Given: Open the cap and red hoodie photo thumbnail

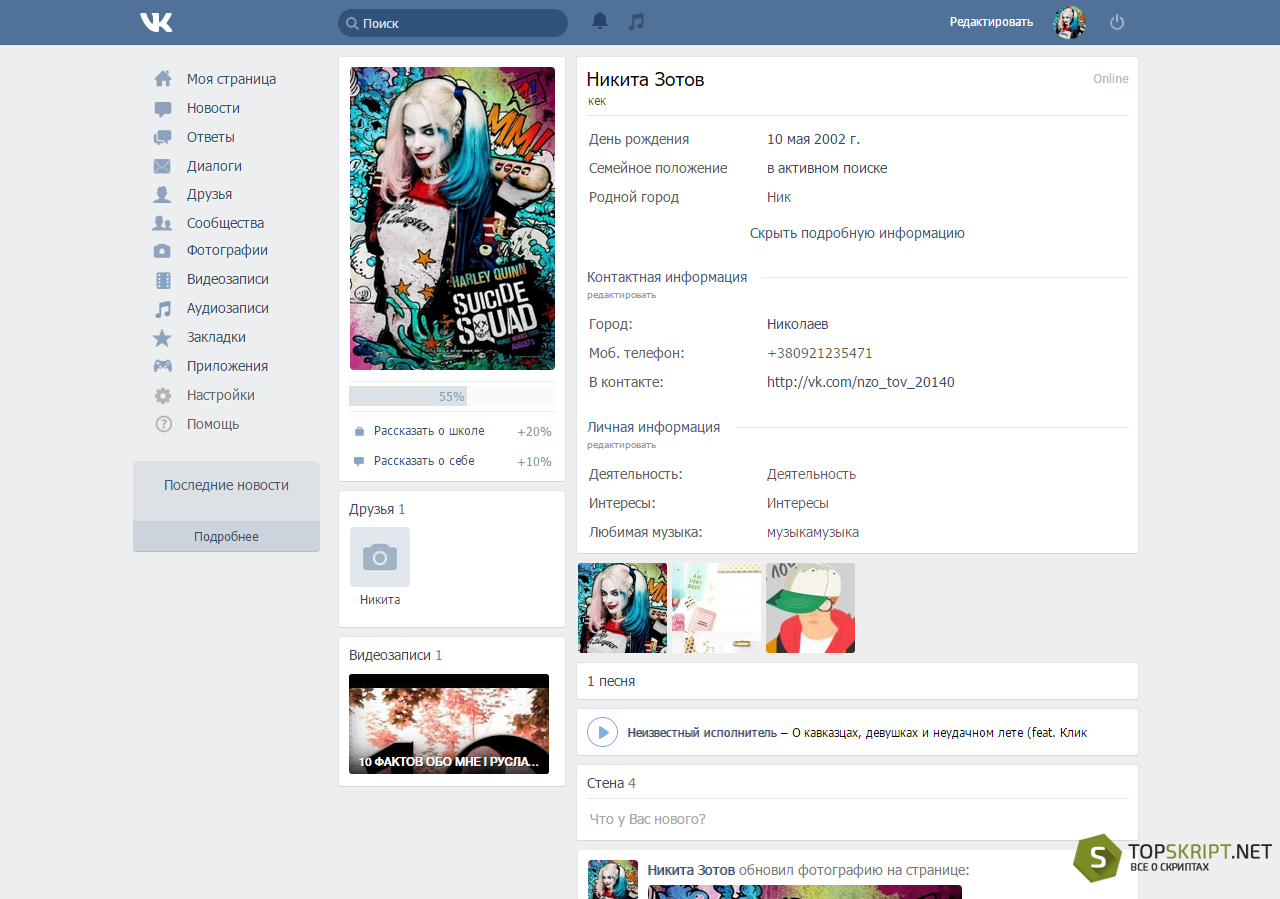Looking at the screenshot, I should 810,608.
